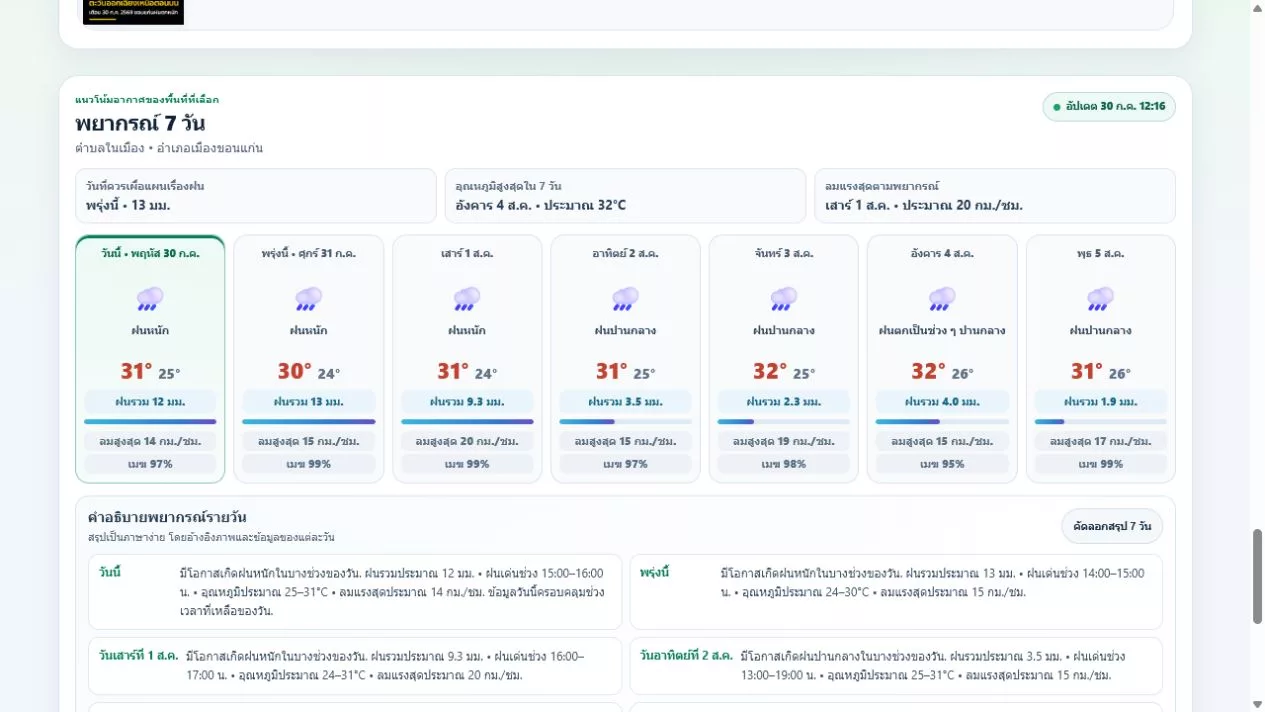Click the rain cloud icon for today (พฤหัส 30 ก.ค.)
Viewport: 1265px width, 712px height.
point(150,298)
